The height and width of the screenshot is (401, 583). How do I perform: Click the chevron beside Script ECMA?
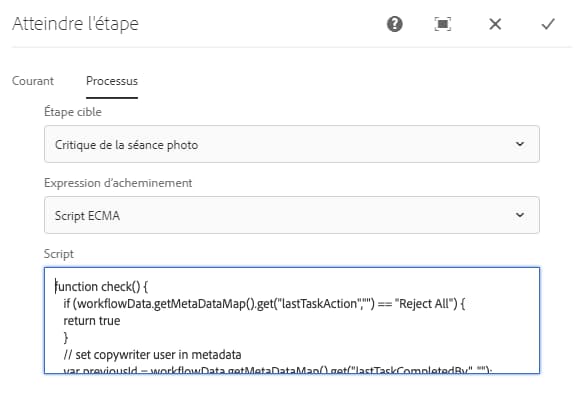[520, 215]
